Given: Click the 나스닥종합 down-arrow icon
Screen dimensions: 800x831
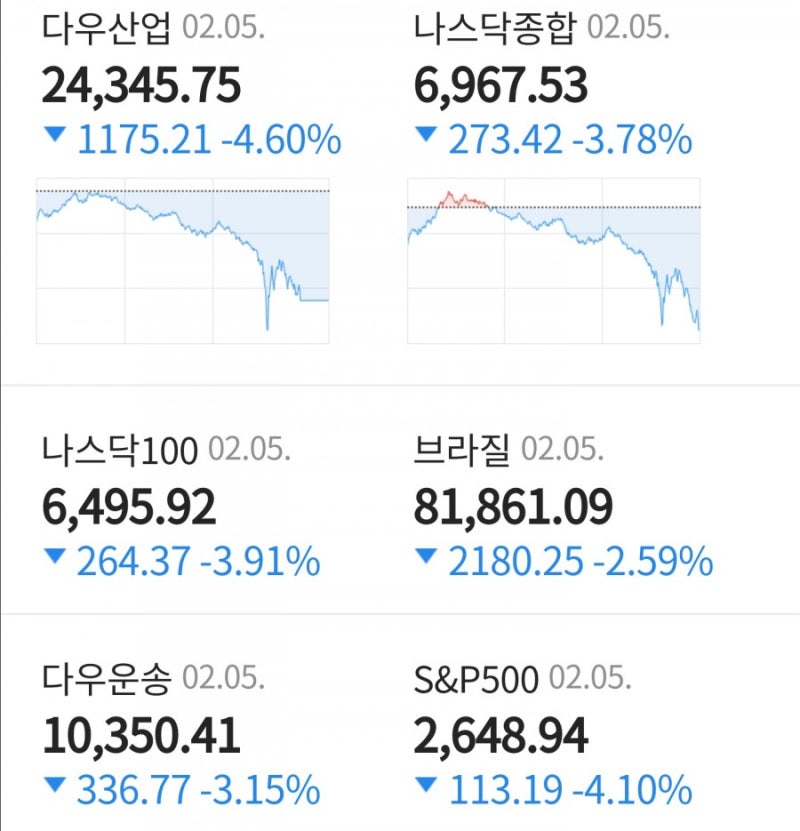Looking at the screenshot, I should pos(427,134).
